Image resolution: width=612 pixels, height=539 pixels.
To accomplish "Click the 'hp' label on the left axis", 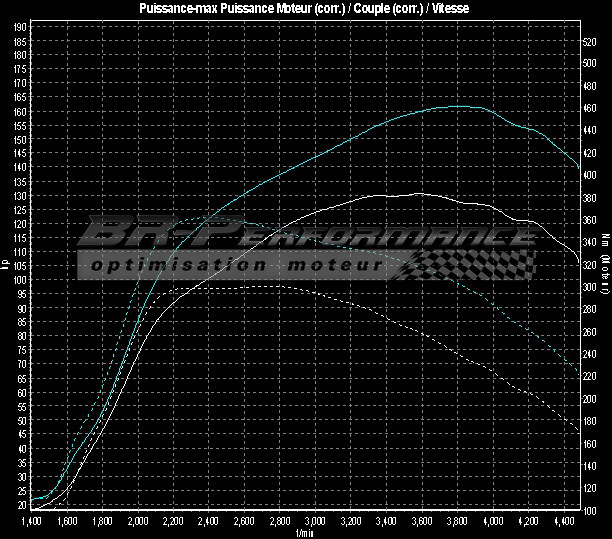I will pos(6,263).
